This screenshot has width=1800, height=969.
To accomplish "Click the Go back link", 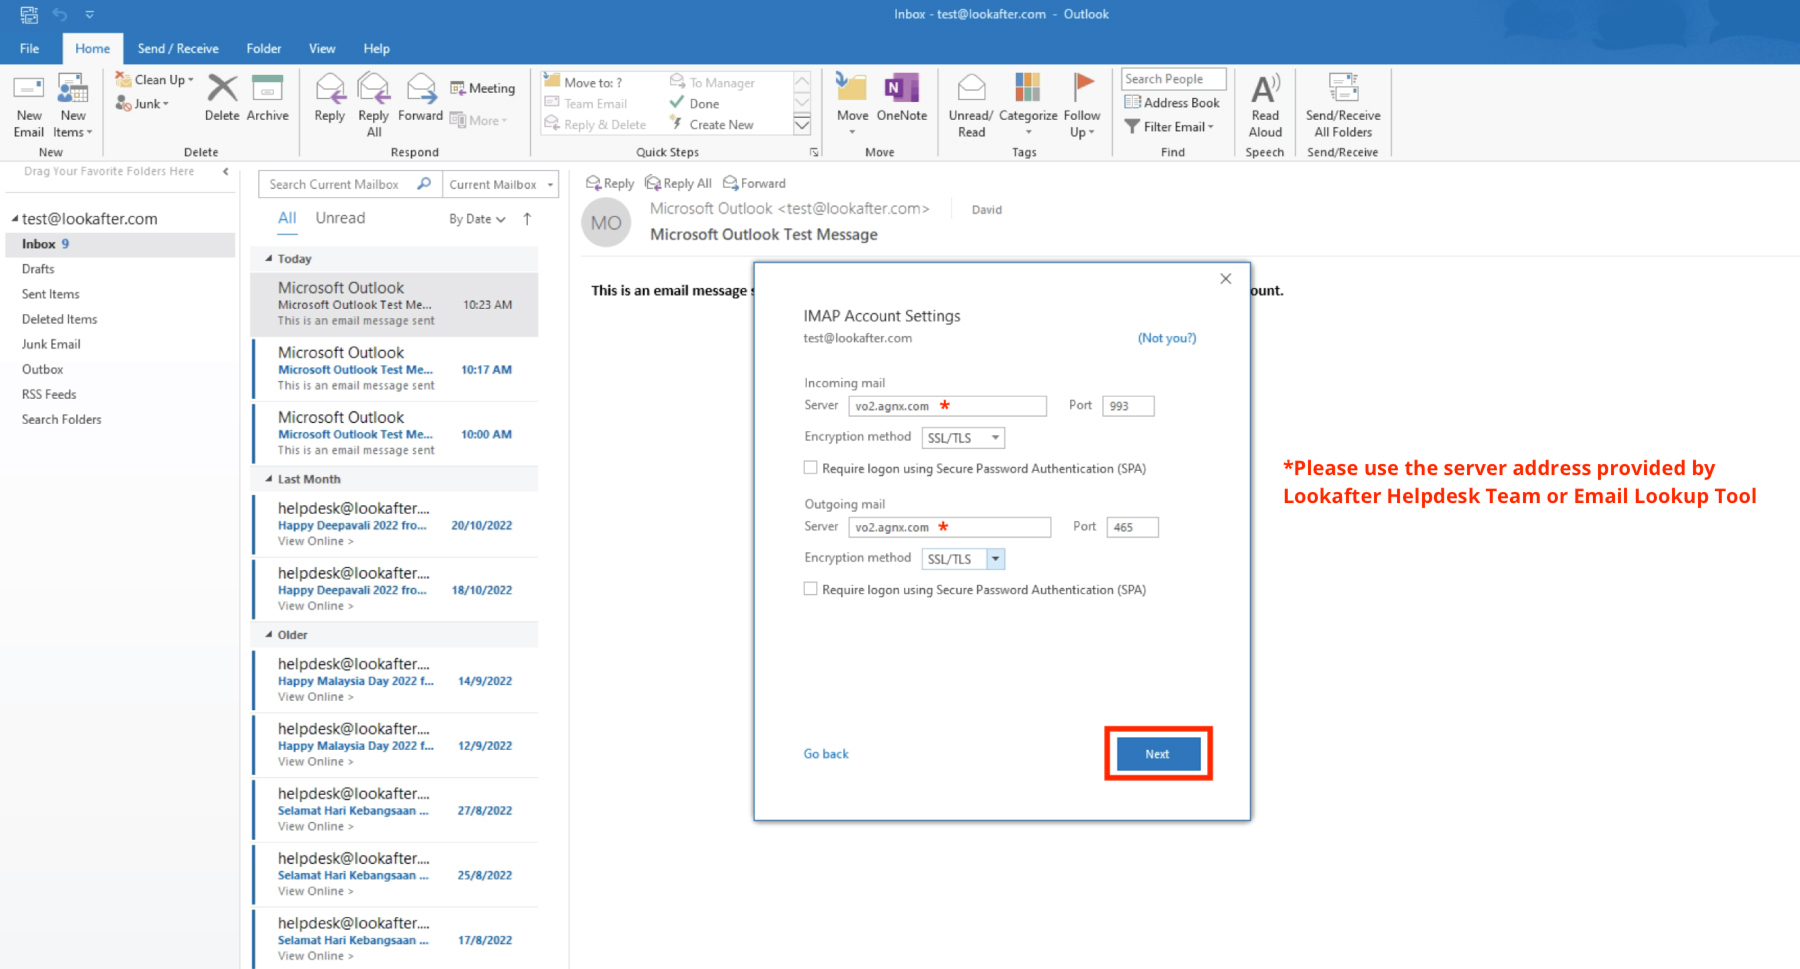I will (826, 754).
